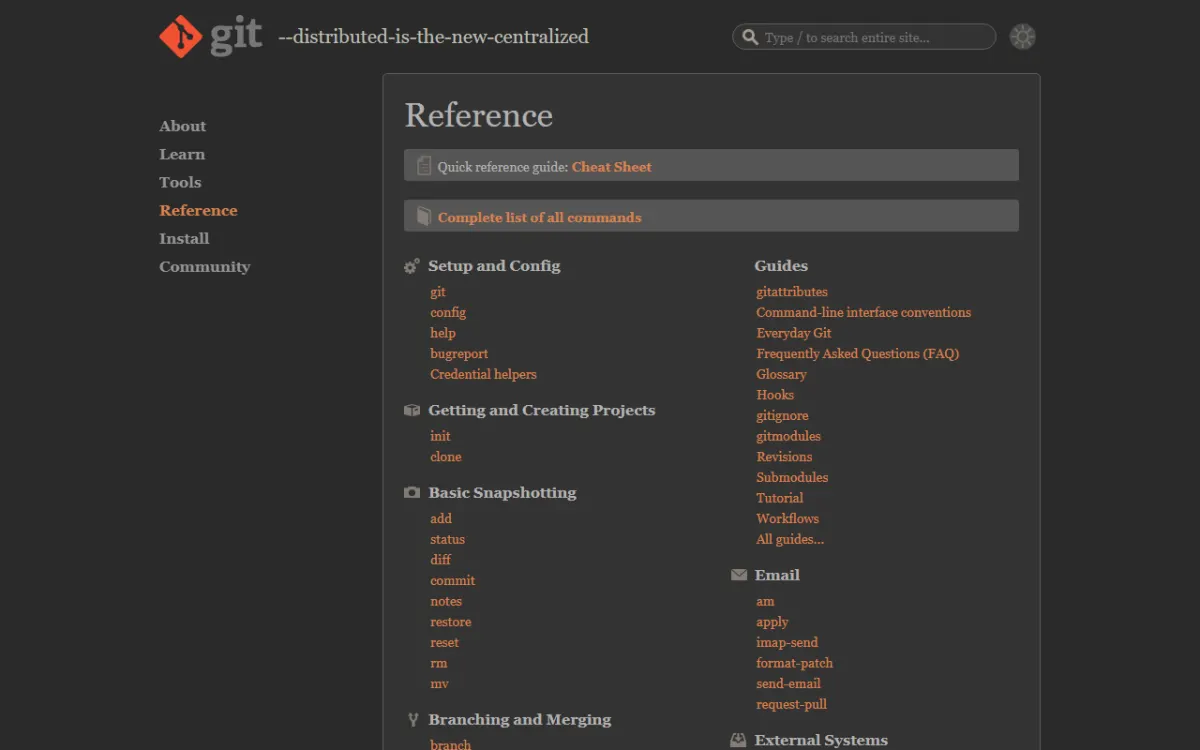1200x750 pixels.
Task: Open the gitattributes guide link
Action: pyautogui.click(x=792, y=292)
